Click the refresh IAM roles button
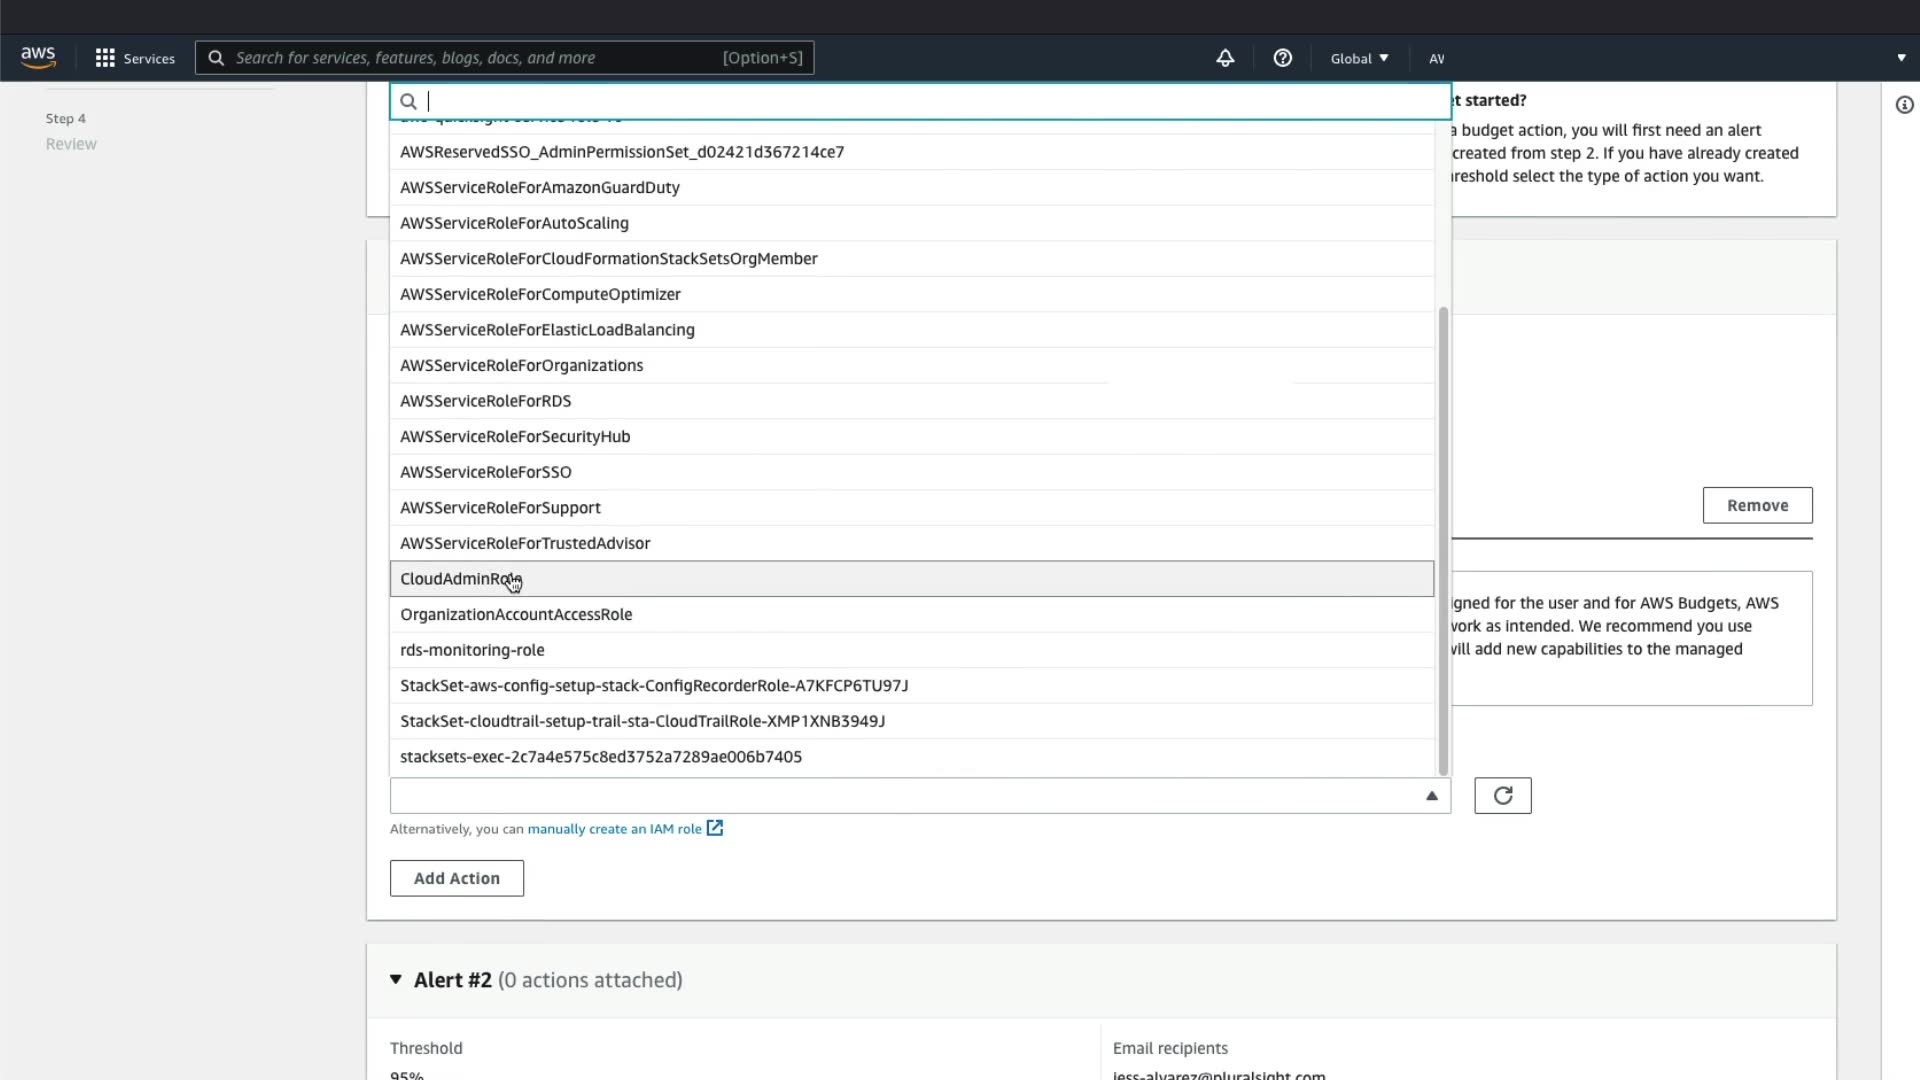Viewport: 1920px width, 1080px height. pos(1502,796)
